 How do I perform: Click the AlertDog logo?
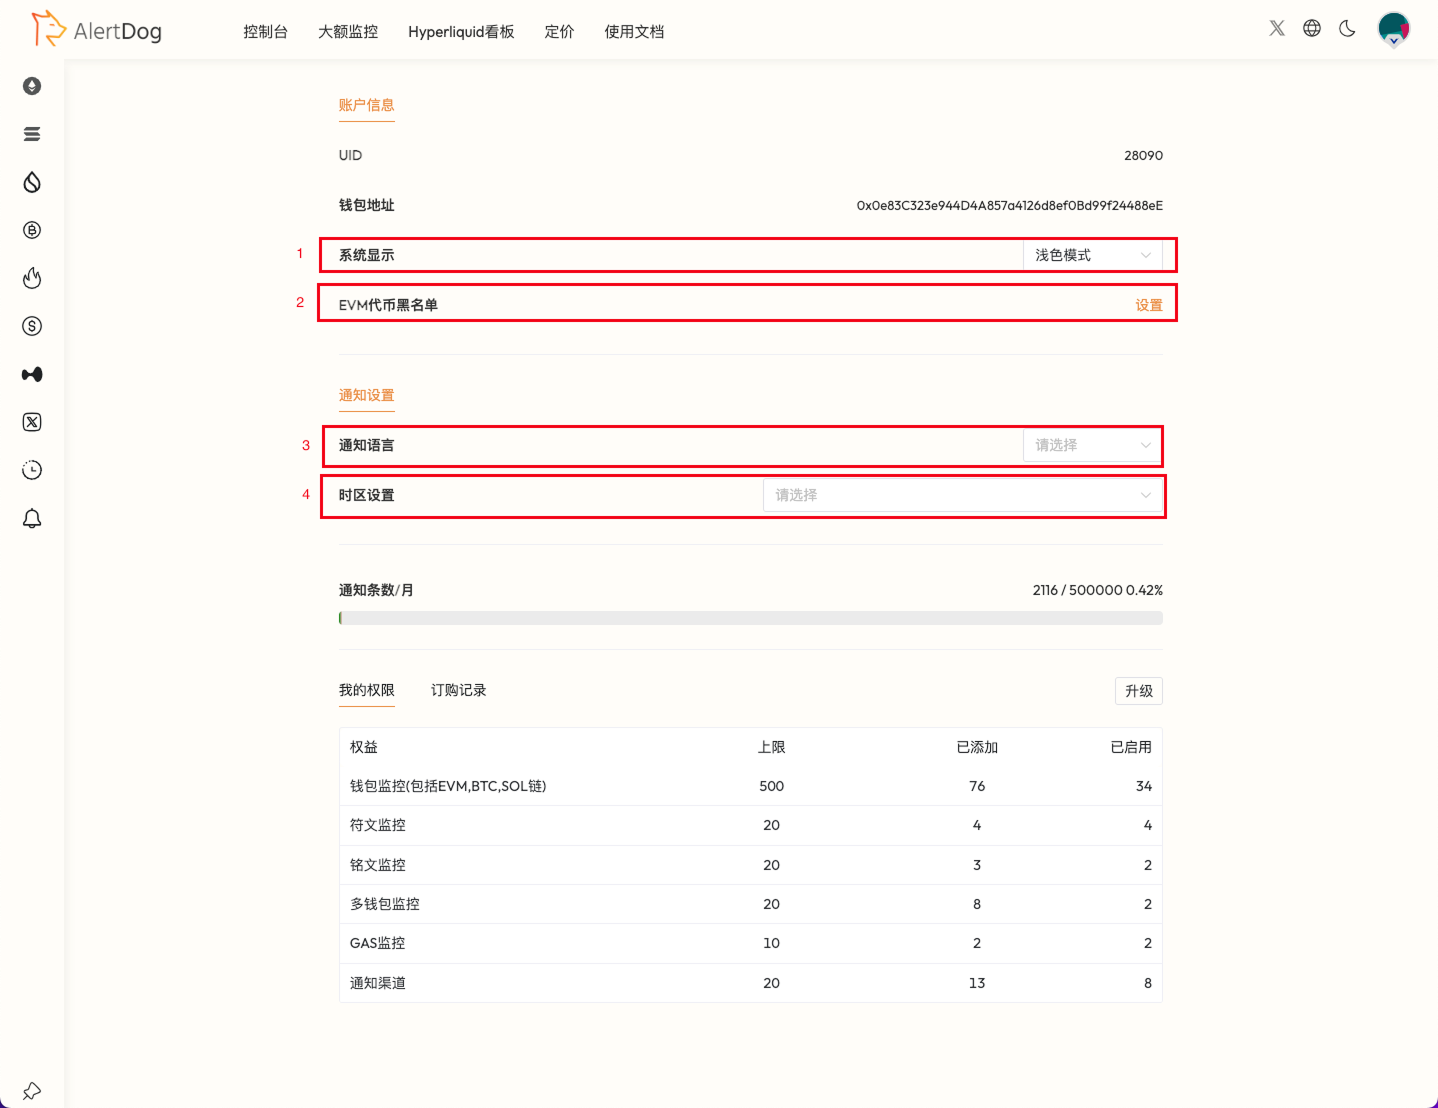click(96, 30)
